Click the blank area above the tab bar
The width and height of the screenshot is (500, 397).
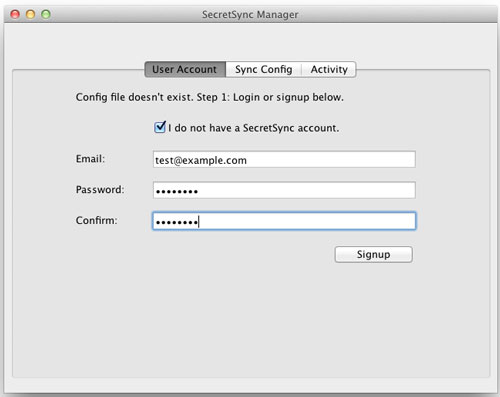coord(250,42)
